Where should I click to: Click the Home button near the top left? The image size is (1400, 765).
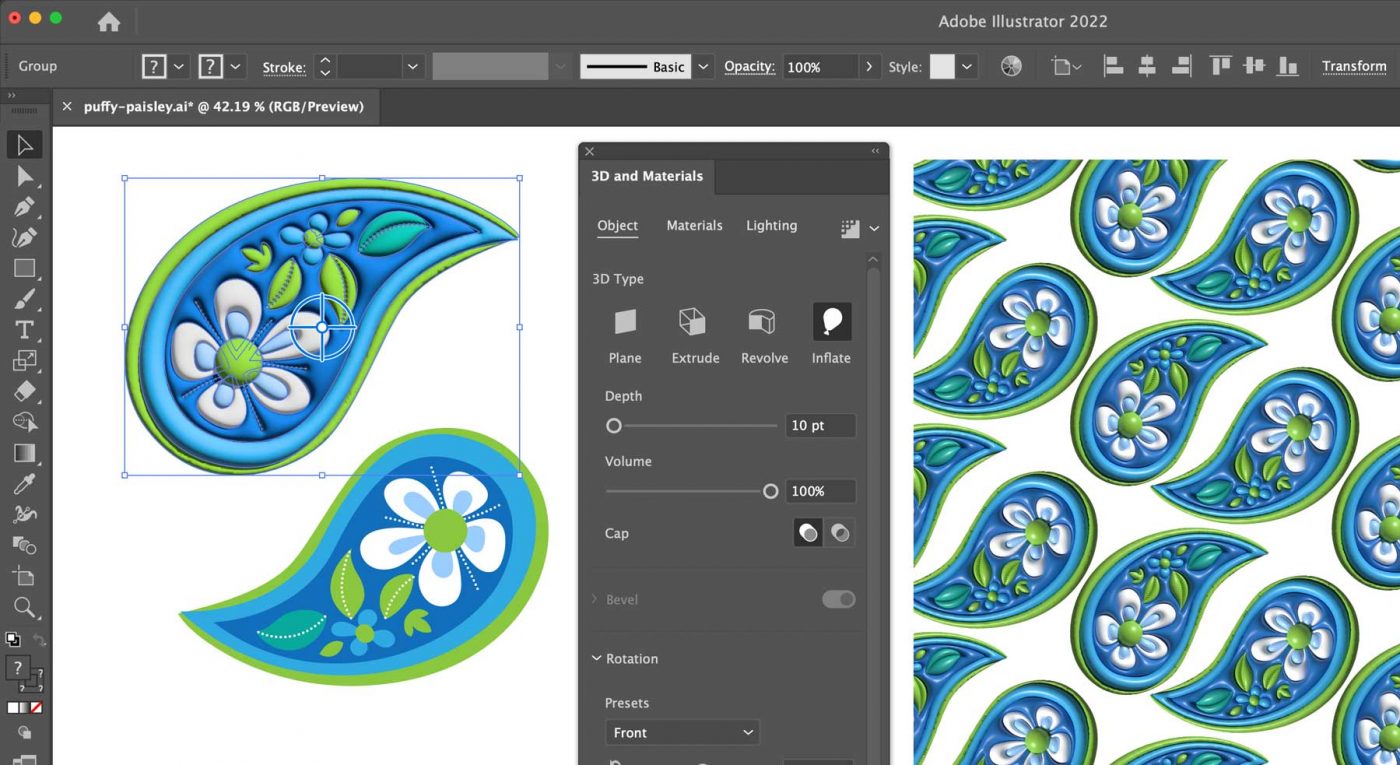click(107, 20)
